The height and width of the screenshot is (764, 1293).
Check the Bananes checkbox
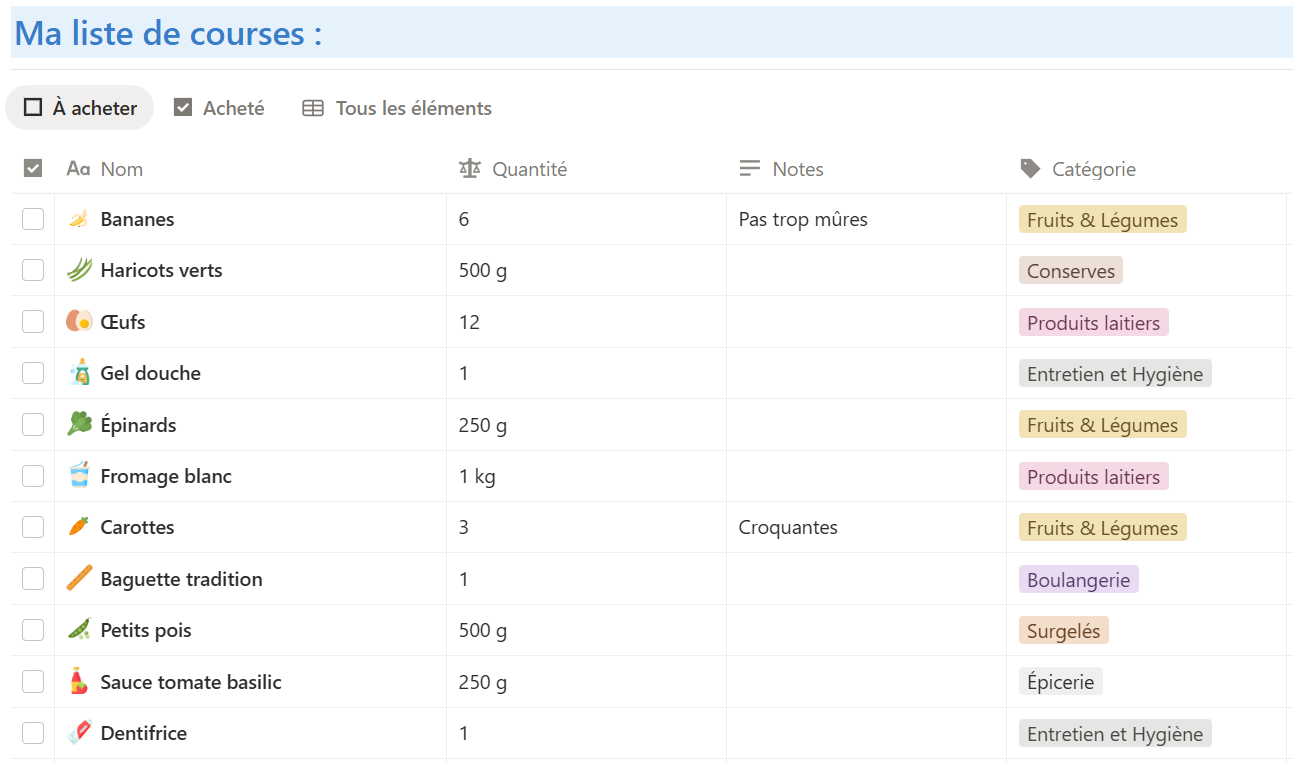(x=33, y=219)
